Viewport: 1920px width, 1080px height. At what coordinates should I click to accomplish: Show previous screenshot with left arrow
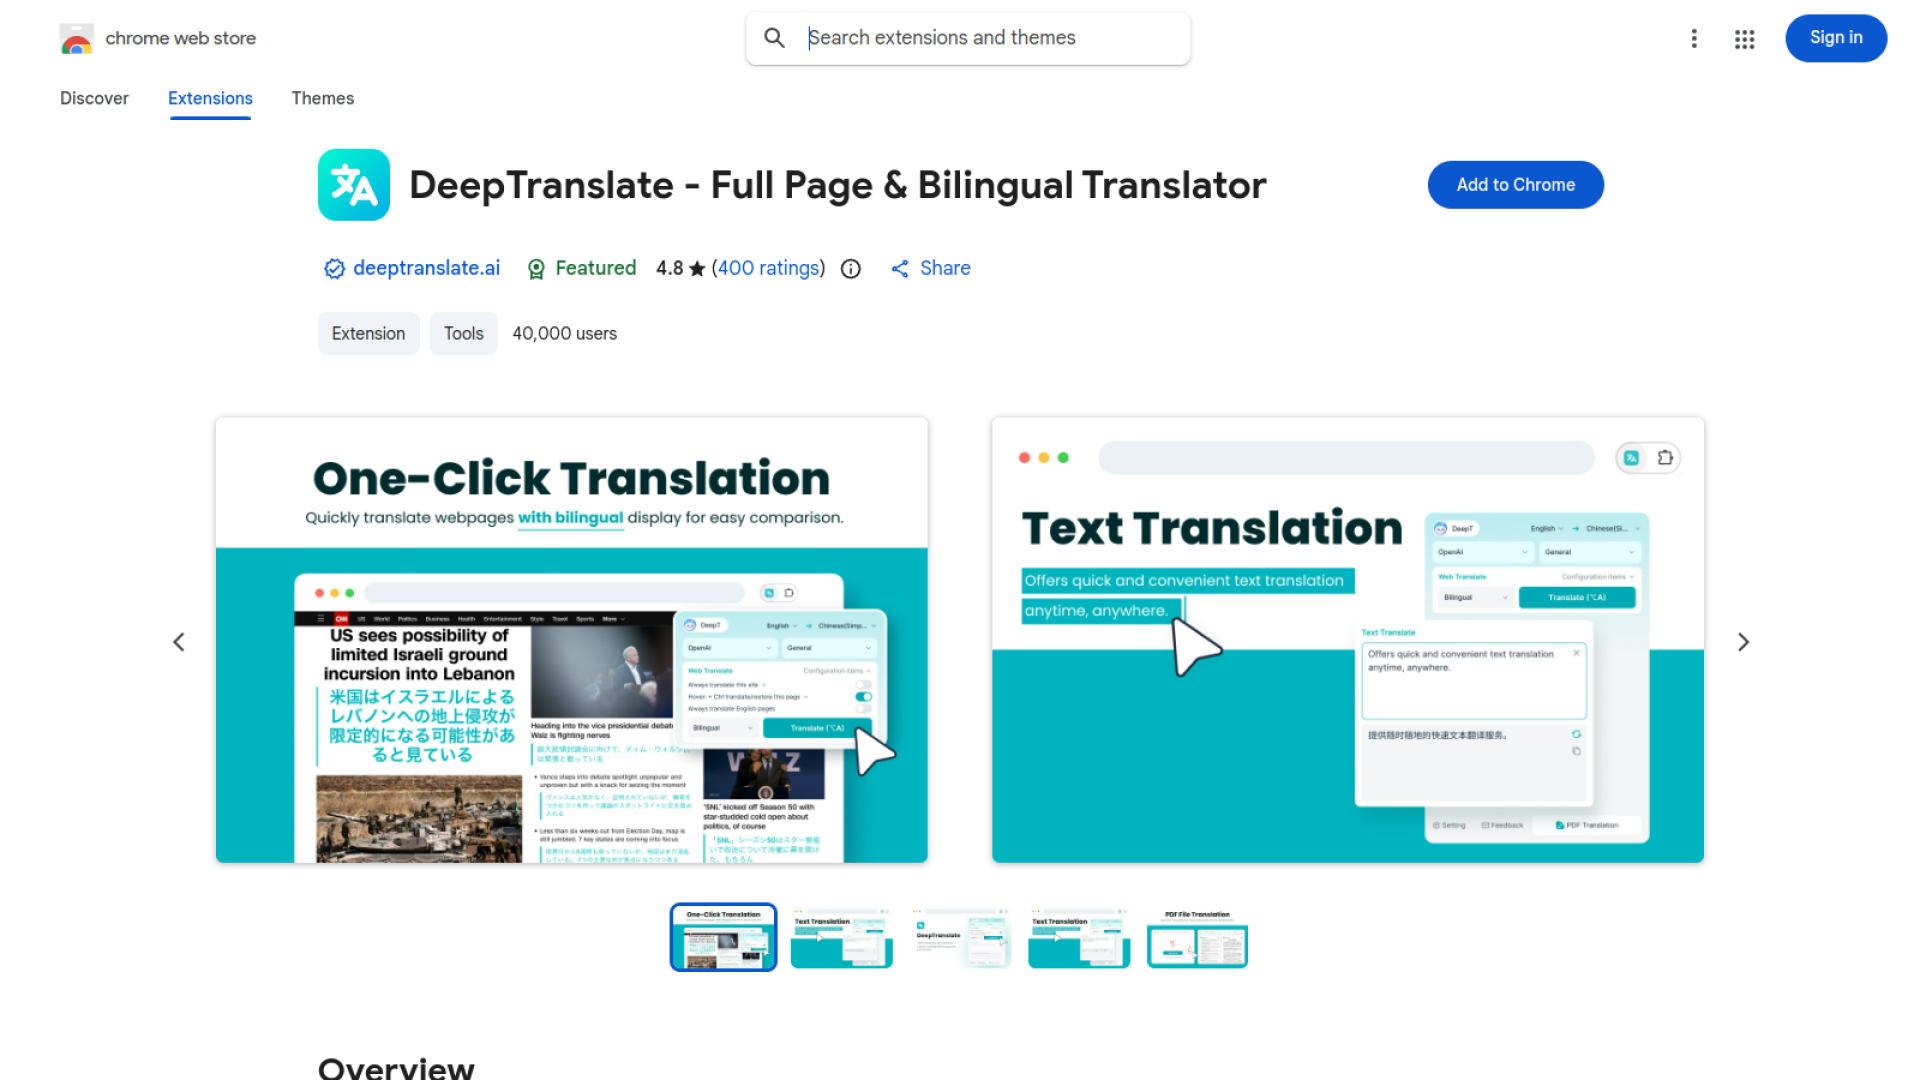179,642
